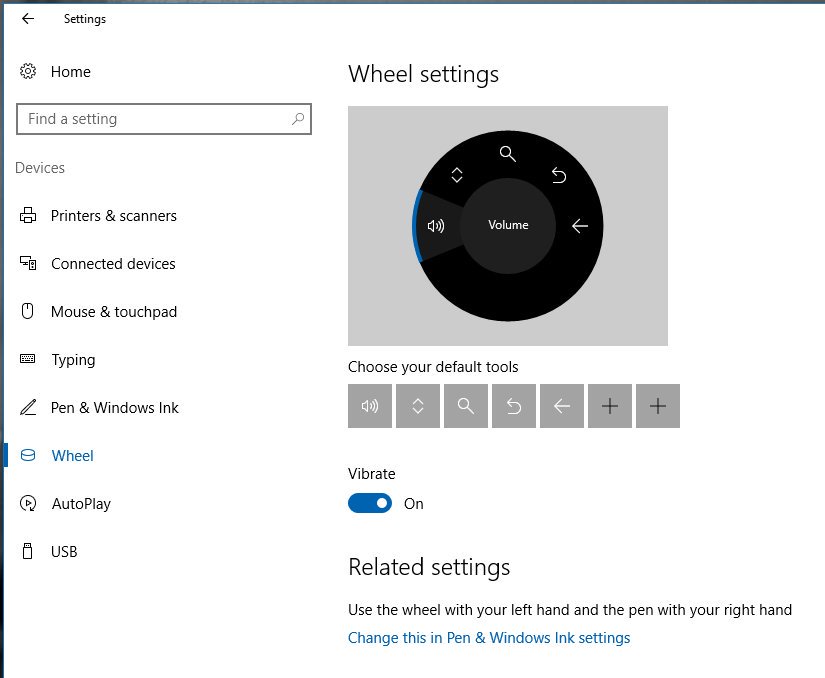Click the search magnifier in the search box
The height and width of the screenshot is (678, 825).
(x=298, y=119)
